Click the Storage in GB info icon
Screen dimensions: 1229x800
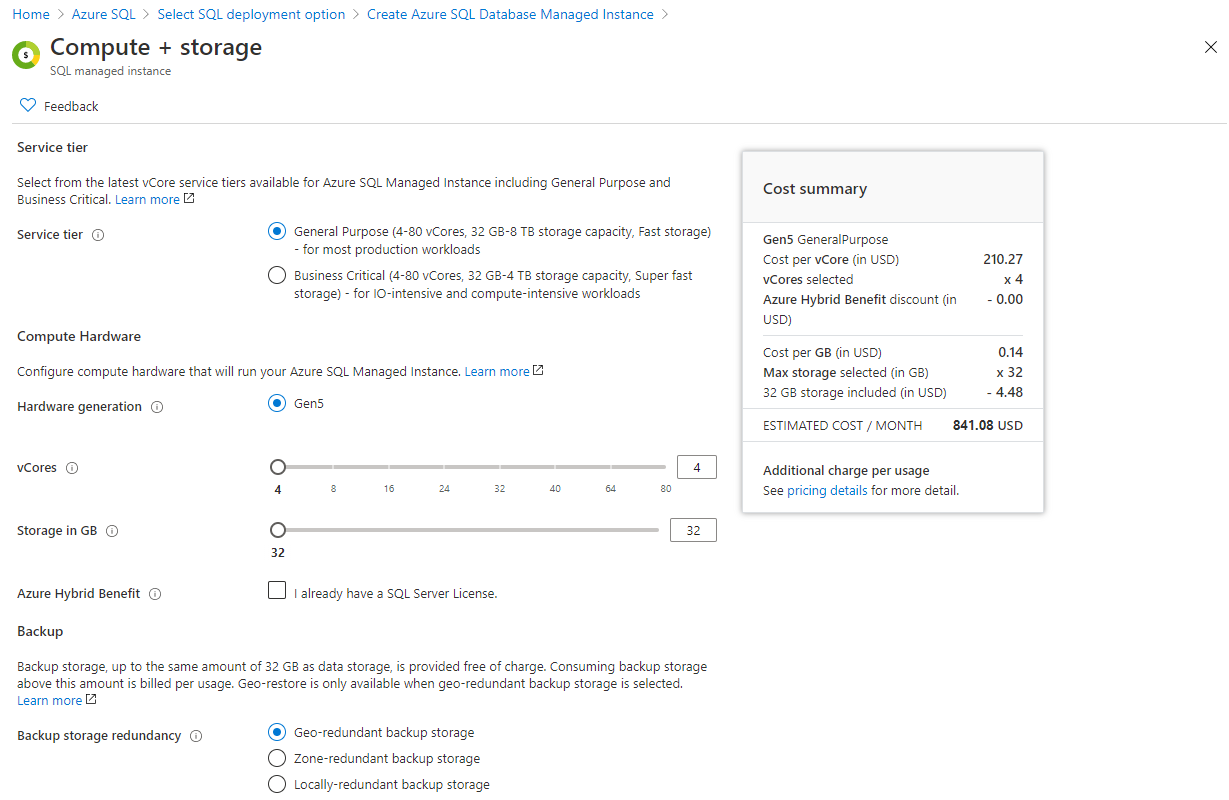point(112,531)
